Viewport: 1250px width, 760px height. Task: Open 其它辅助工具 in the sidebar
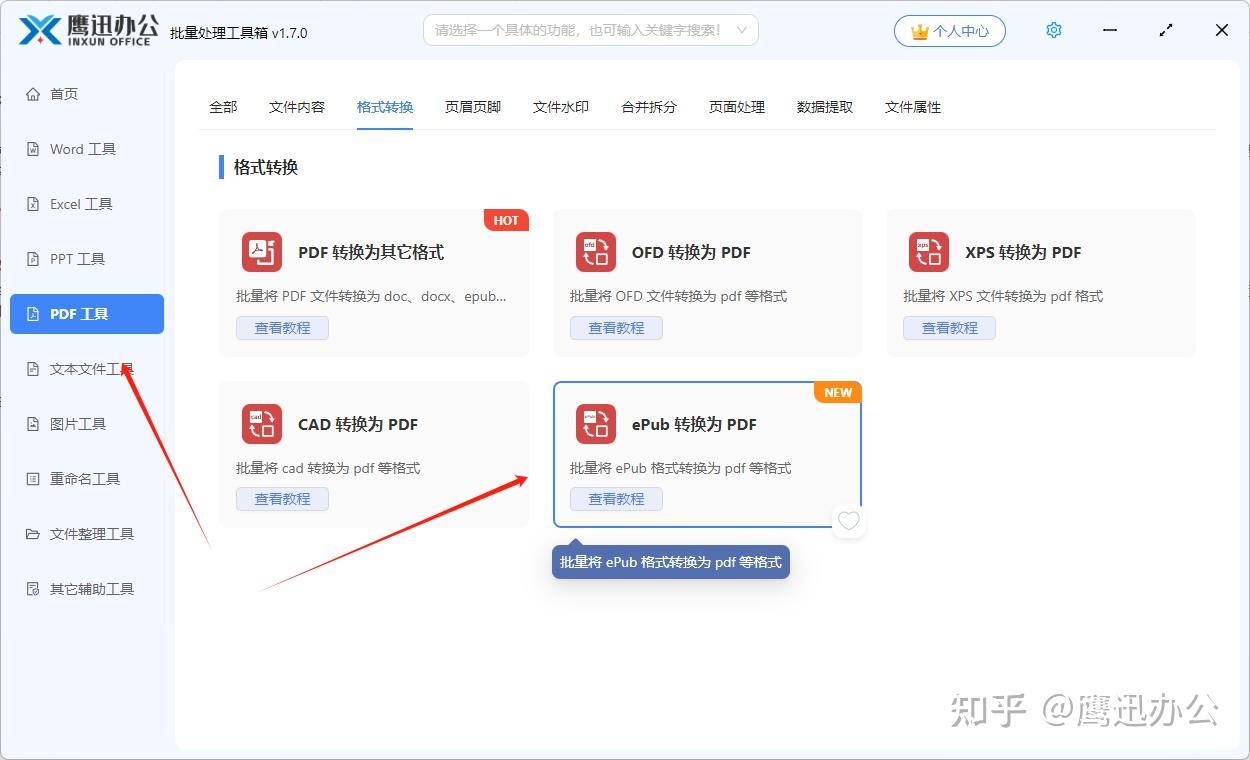click(87, 589)
